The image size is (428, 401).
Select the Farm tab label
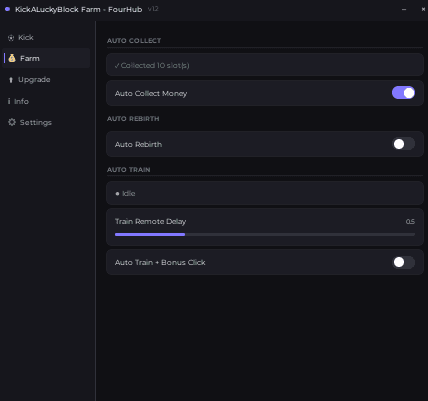tap(30, 58)
